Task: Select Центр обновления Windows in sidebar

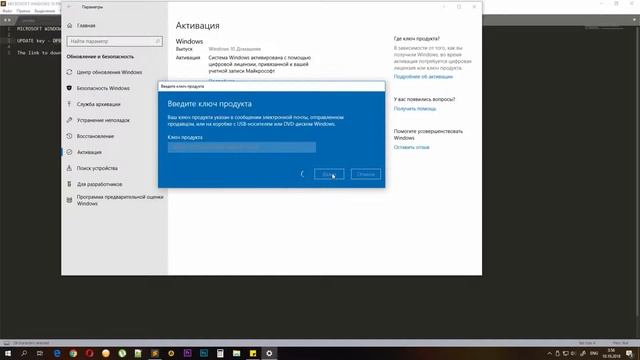Action: (x=109, y=72)
